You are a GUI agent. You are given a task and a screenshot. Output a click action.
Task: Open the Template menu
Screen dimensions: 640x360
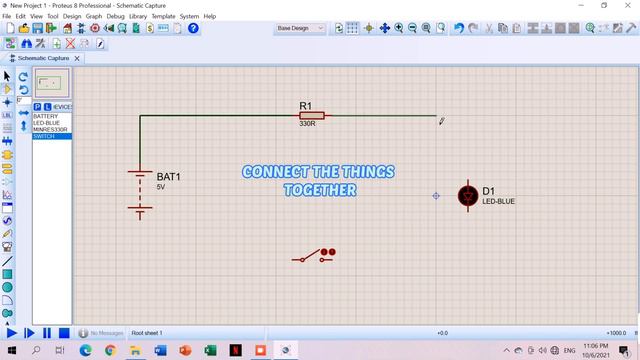click(163, 16)
